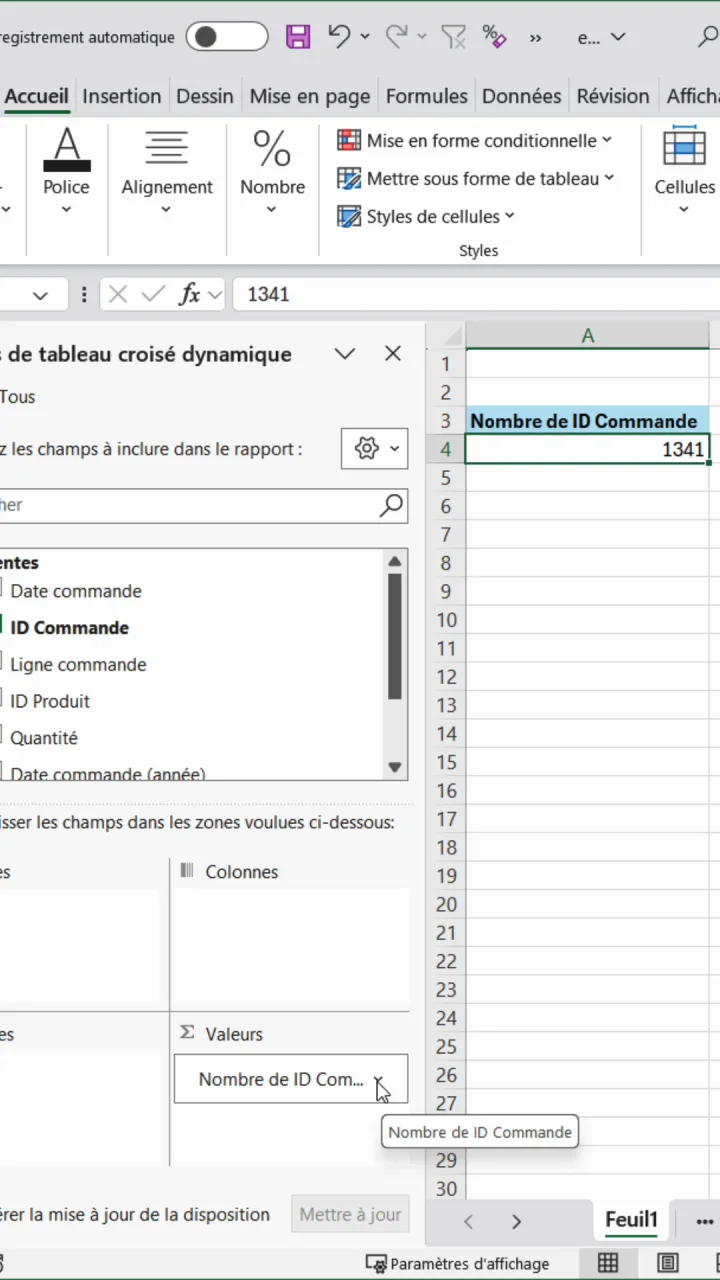Click the formula bar showing 1341
Screen dimensions: 720x1280
point(476,295)
